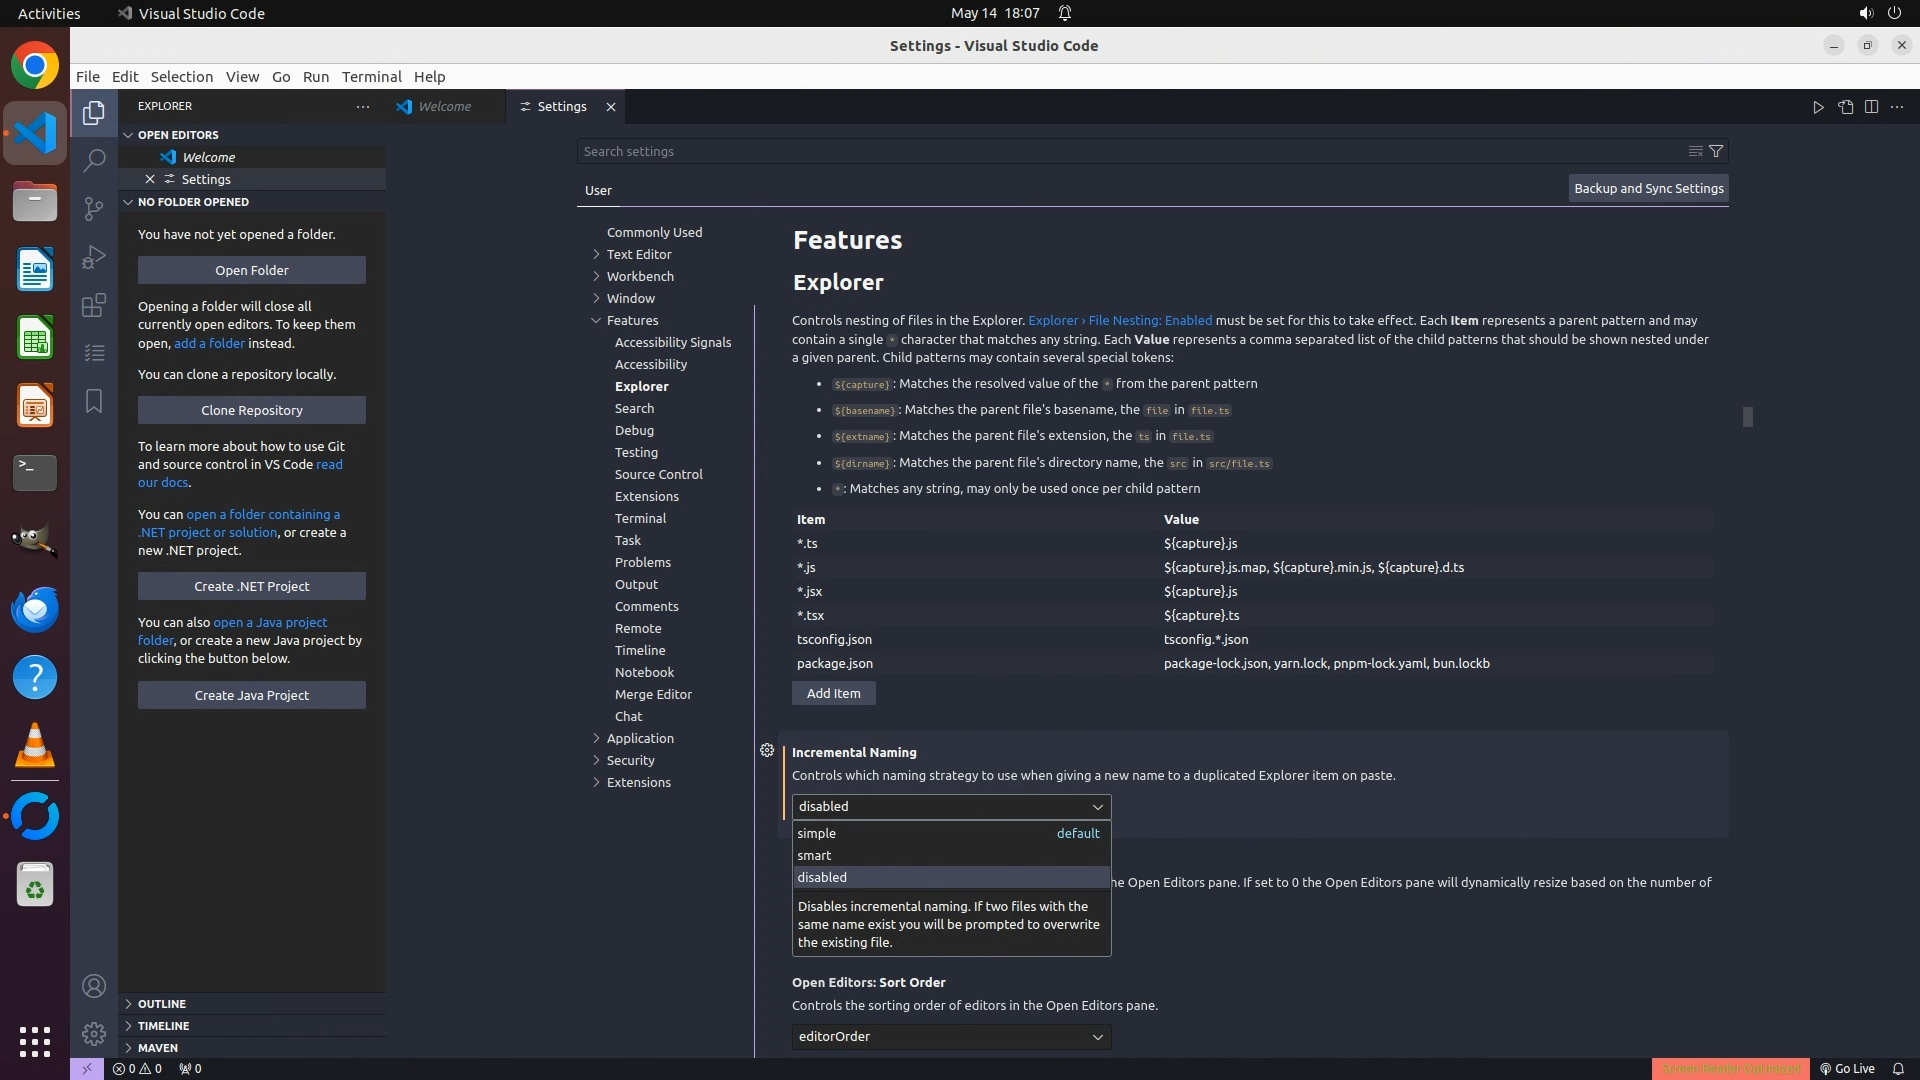Click the split editor right icon
The height and width of the screenshot is (1080, 1920).
click(x=1871, y=107)
